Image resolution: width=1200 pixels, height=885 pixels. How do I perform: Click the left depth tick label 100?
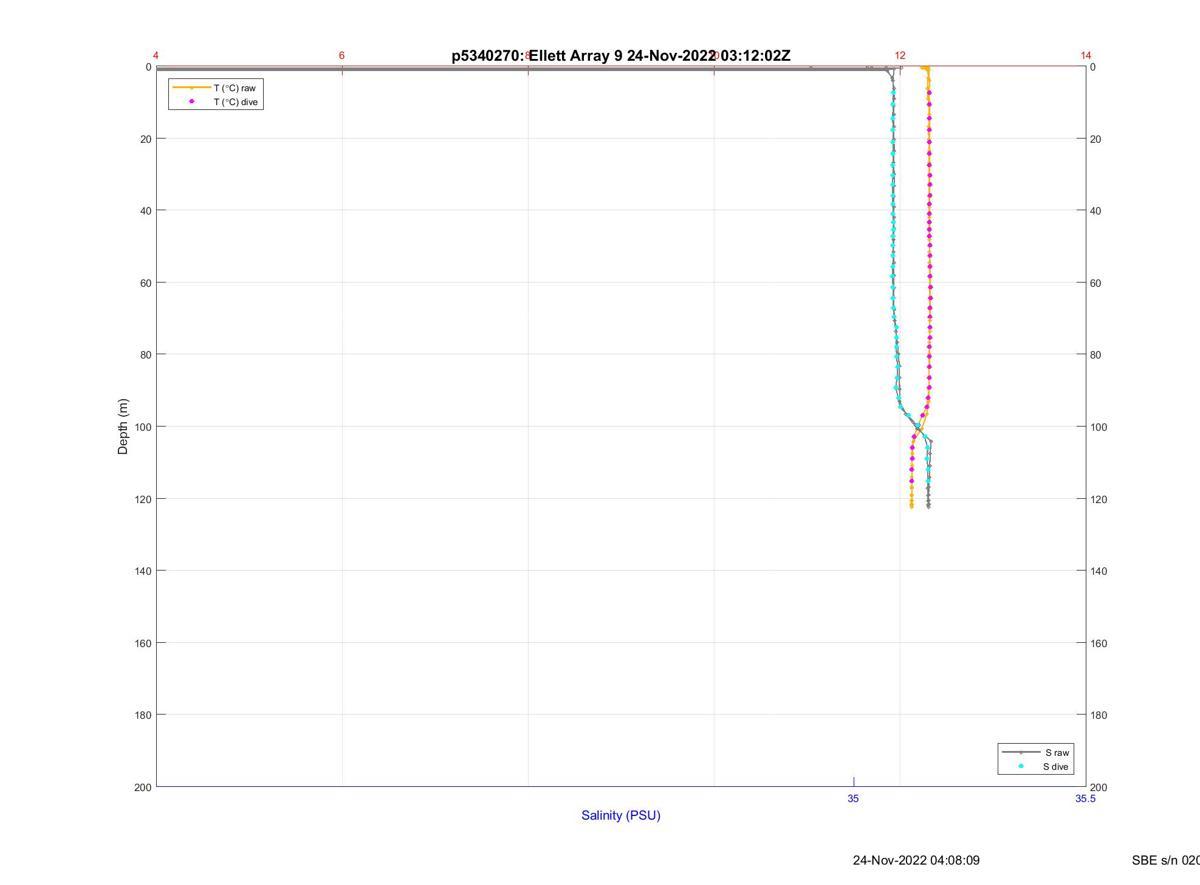(142, 427)
